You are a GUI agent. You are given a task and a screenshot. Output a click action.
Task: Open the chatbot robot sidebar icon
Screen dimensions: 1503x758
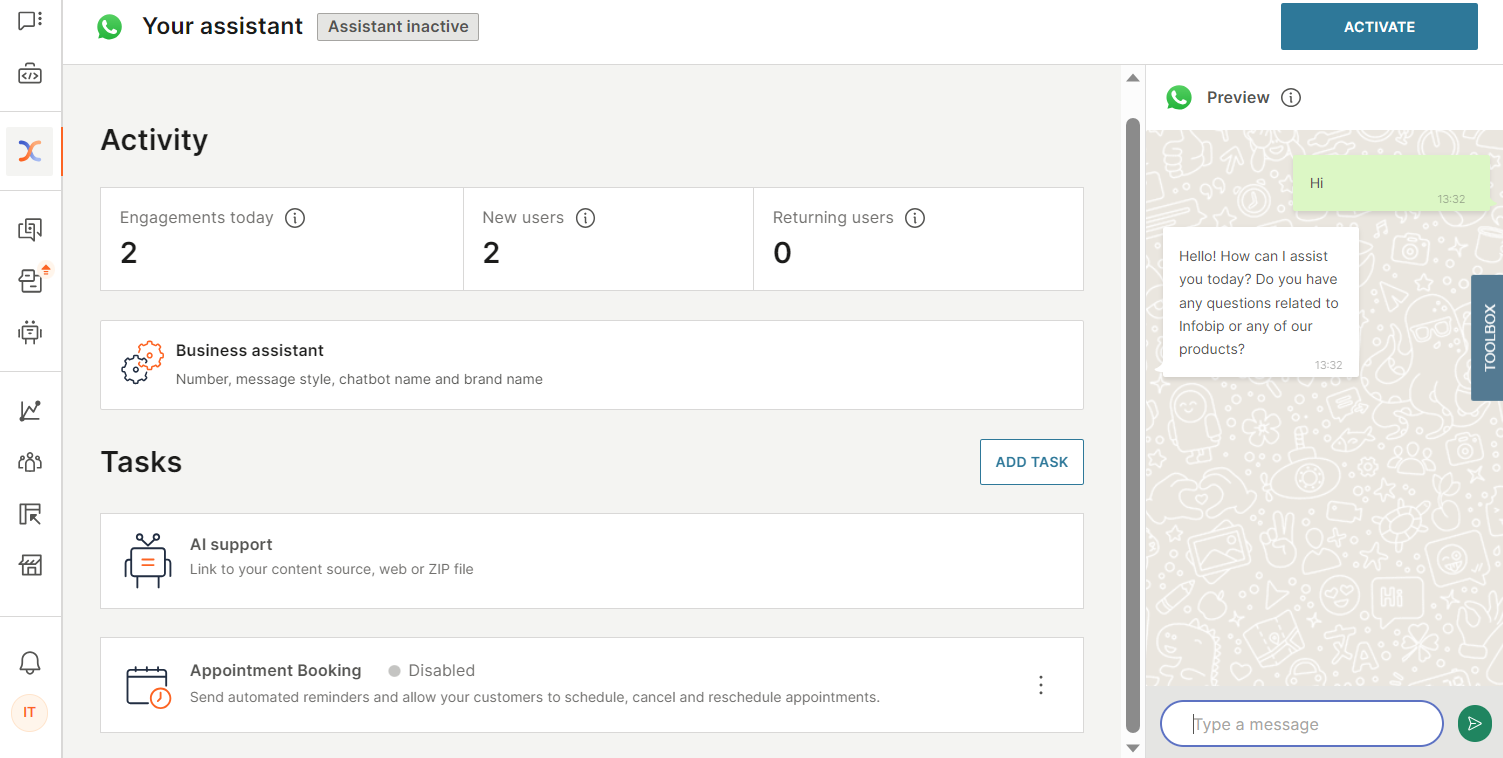coord(30,331)
